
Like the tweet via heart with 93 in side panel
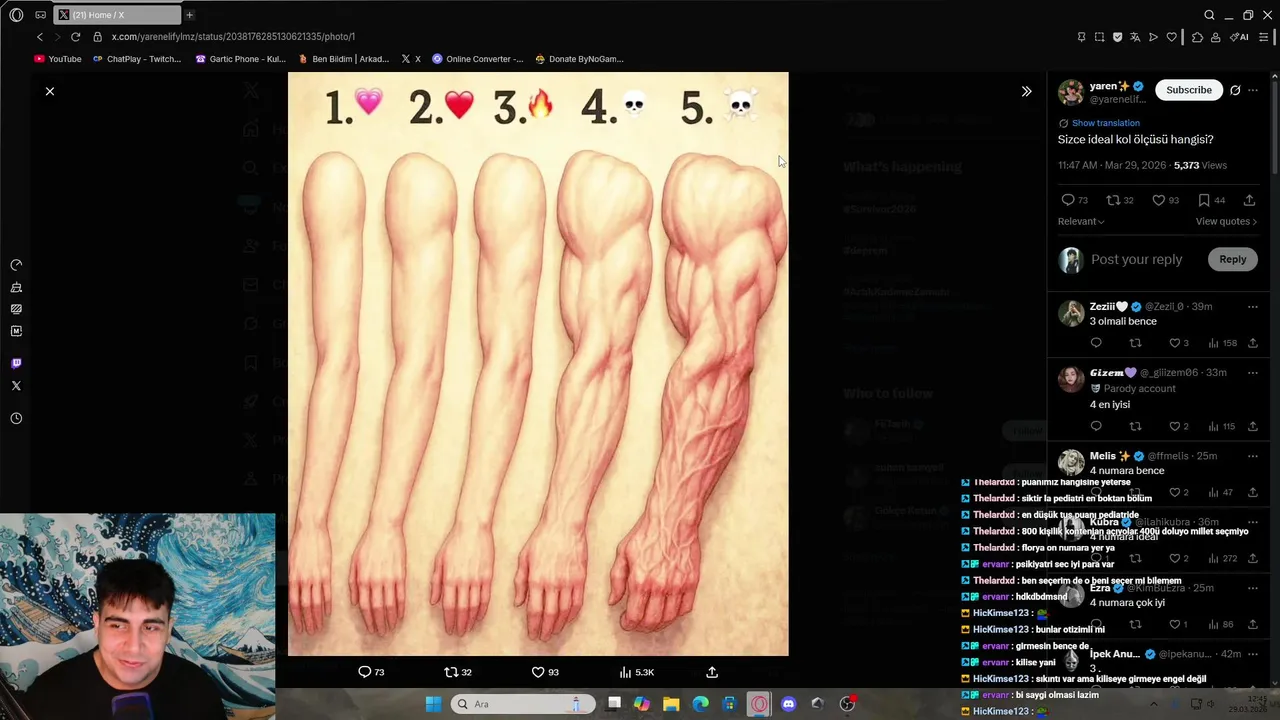[1166, 200]
